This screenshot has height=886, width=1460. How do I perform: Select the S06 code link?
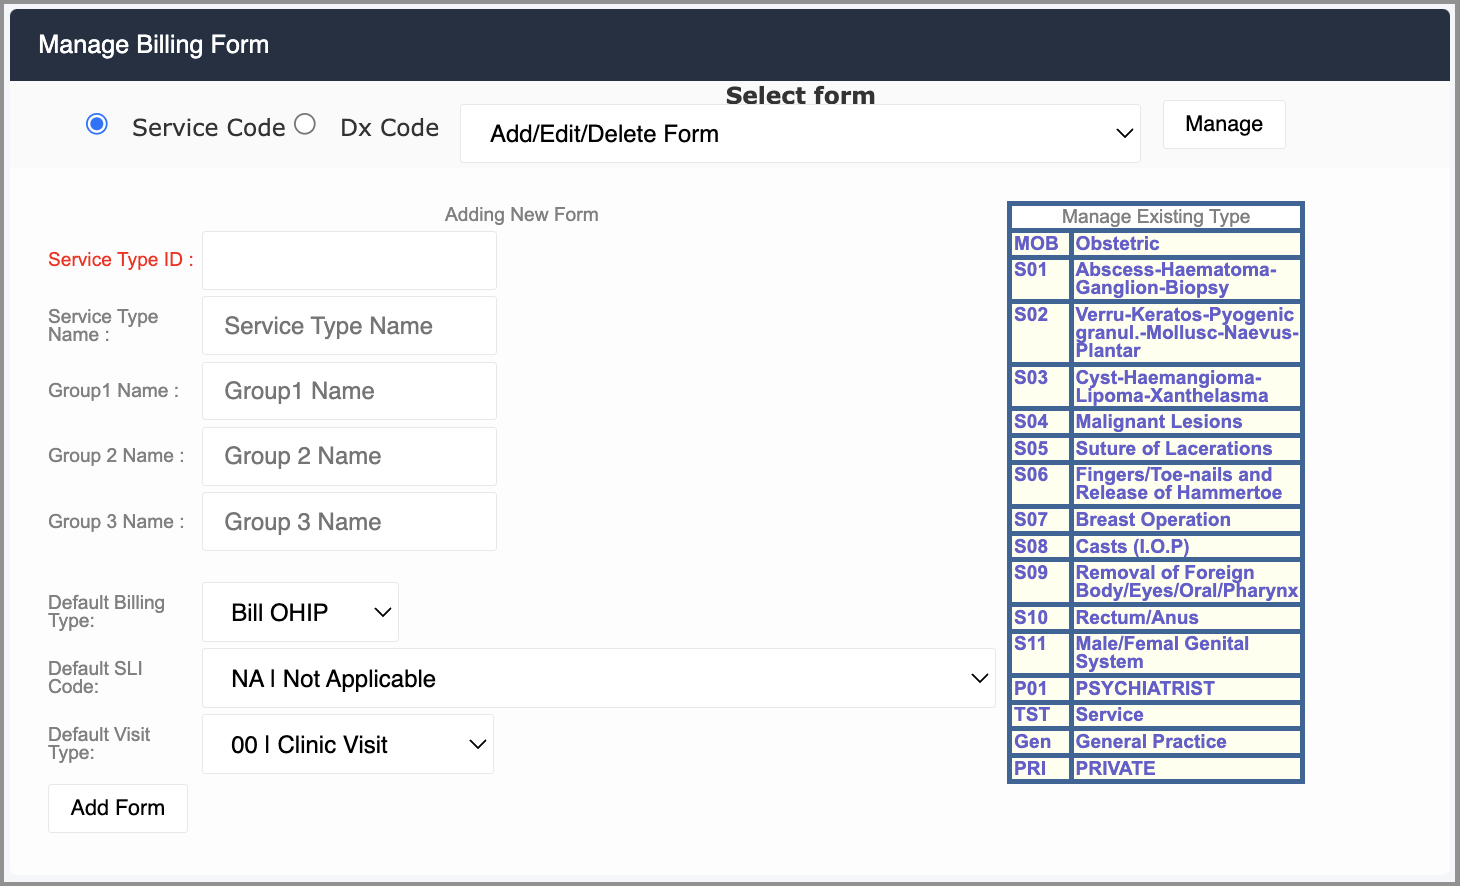[1031, 474]
